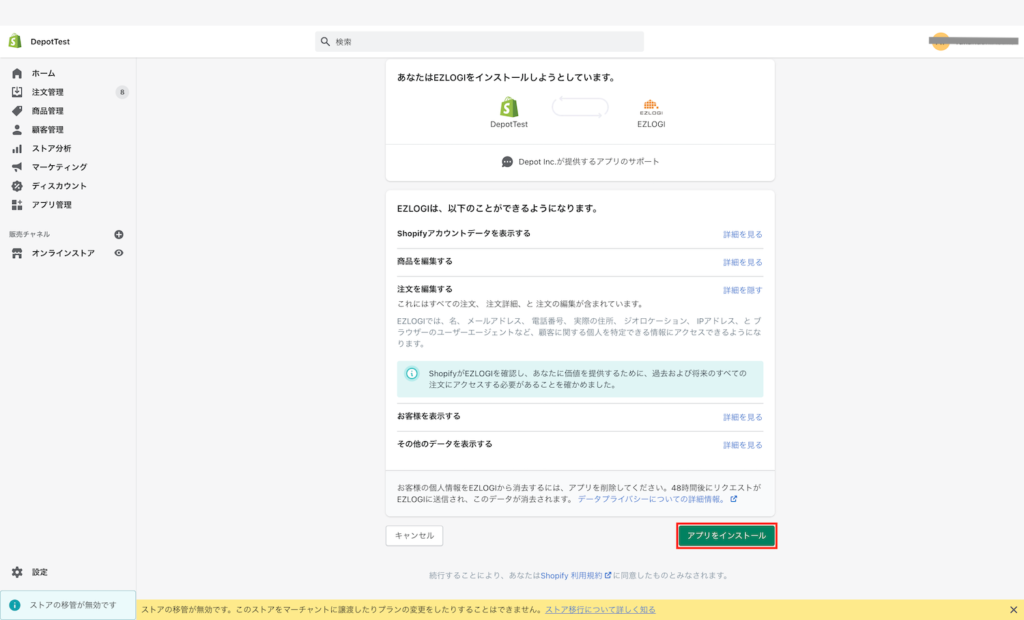Dismiss the yellow store transfer banner

pyautogui.click(x=1012, y=609)
